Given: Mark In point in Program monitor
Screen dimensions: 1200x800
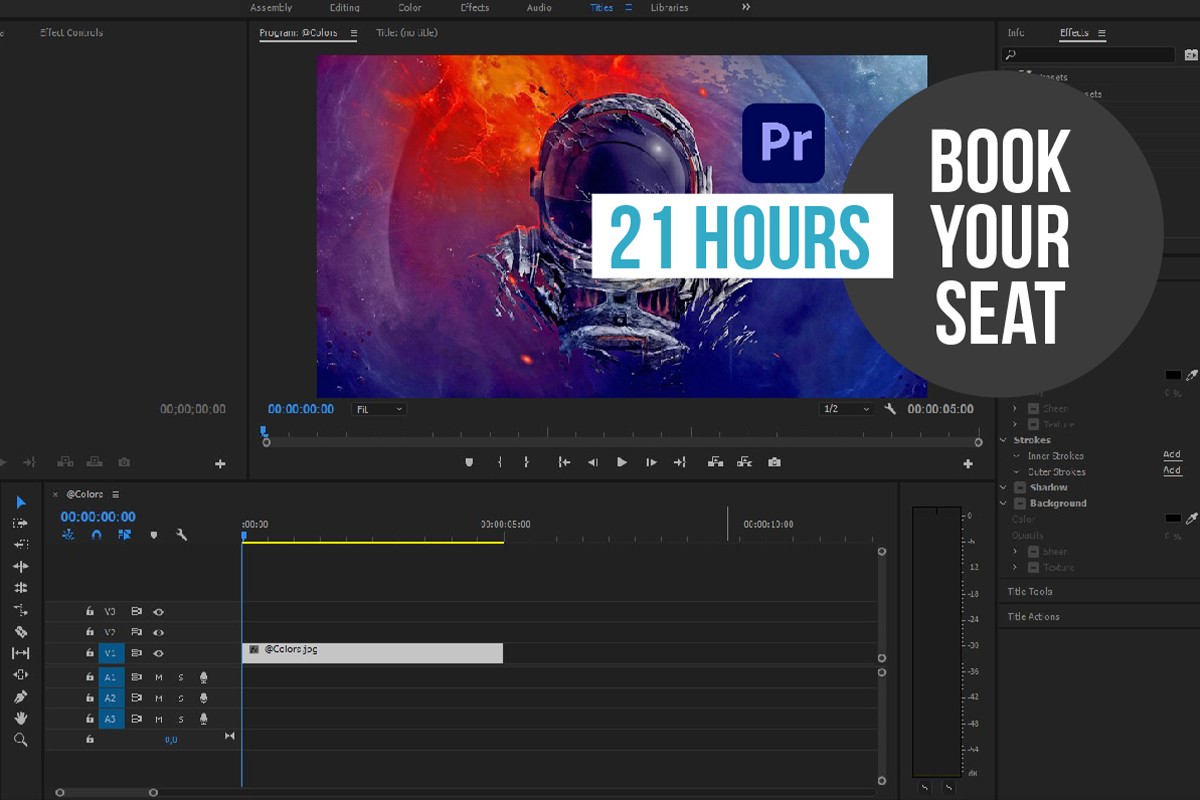Looking at the screenshot, I should point(500,462).
